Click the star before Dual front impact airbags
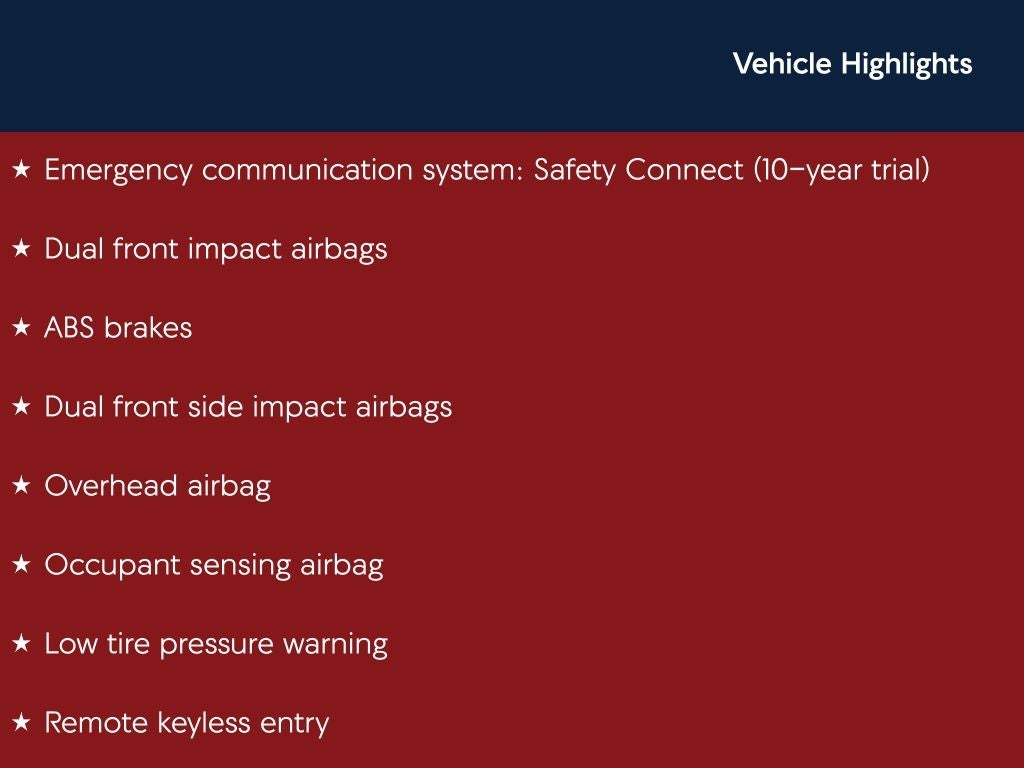This screenshot has height=768, width=1024. [21, 250]
